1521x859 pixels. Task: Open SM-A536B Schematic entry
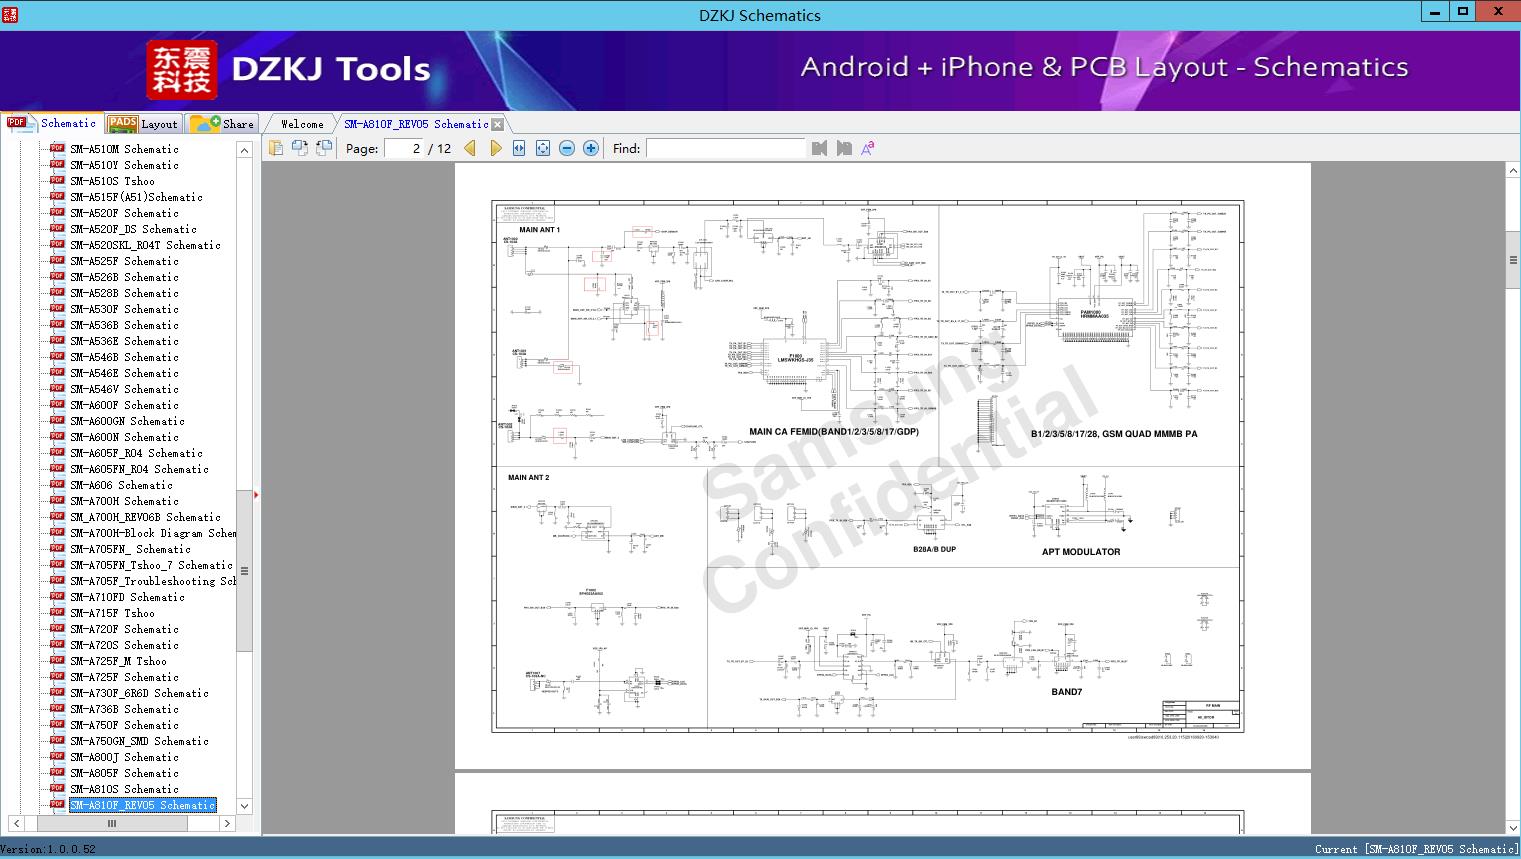click(x=124, y=325)
